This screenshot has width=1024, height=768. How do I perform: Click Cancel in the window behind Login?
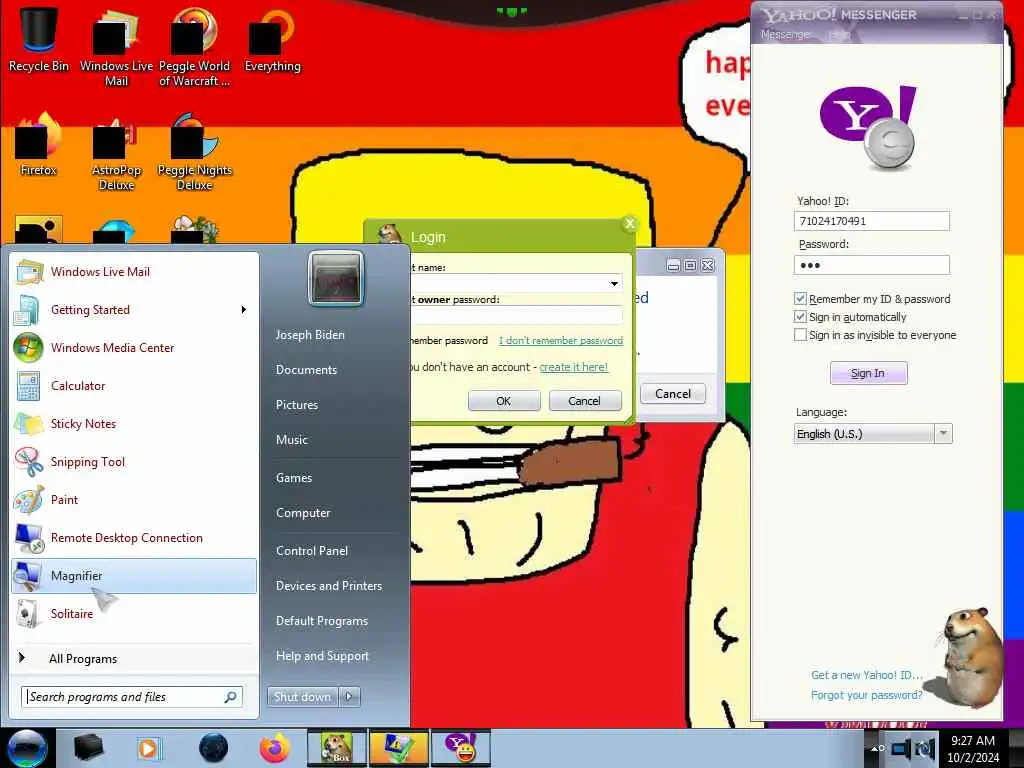[x=673, y=393]
